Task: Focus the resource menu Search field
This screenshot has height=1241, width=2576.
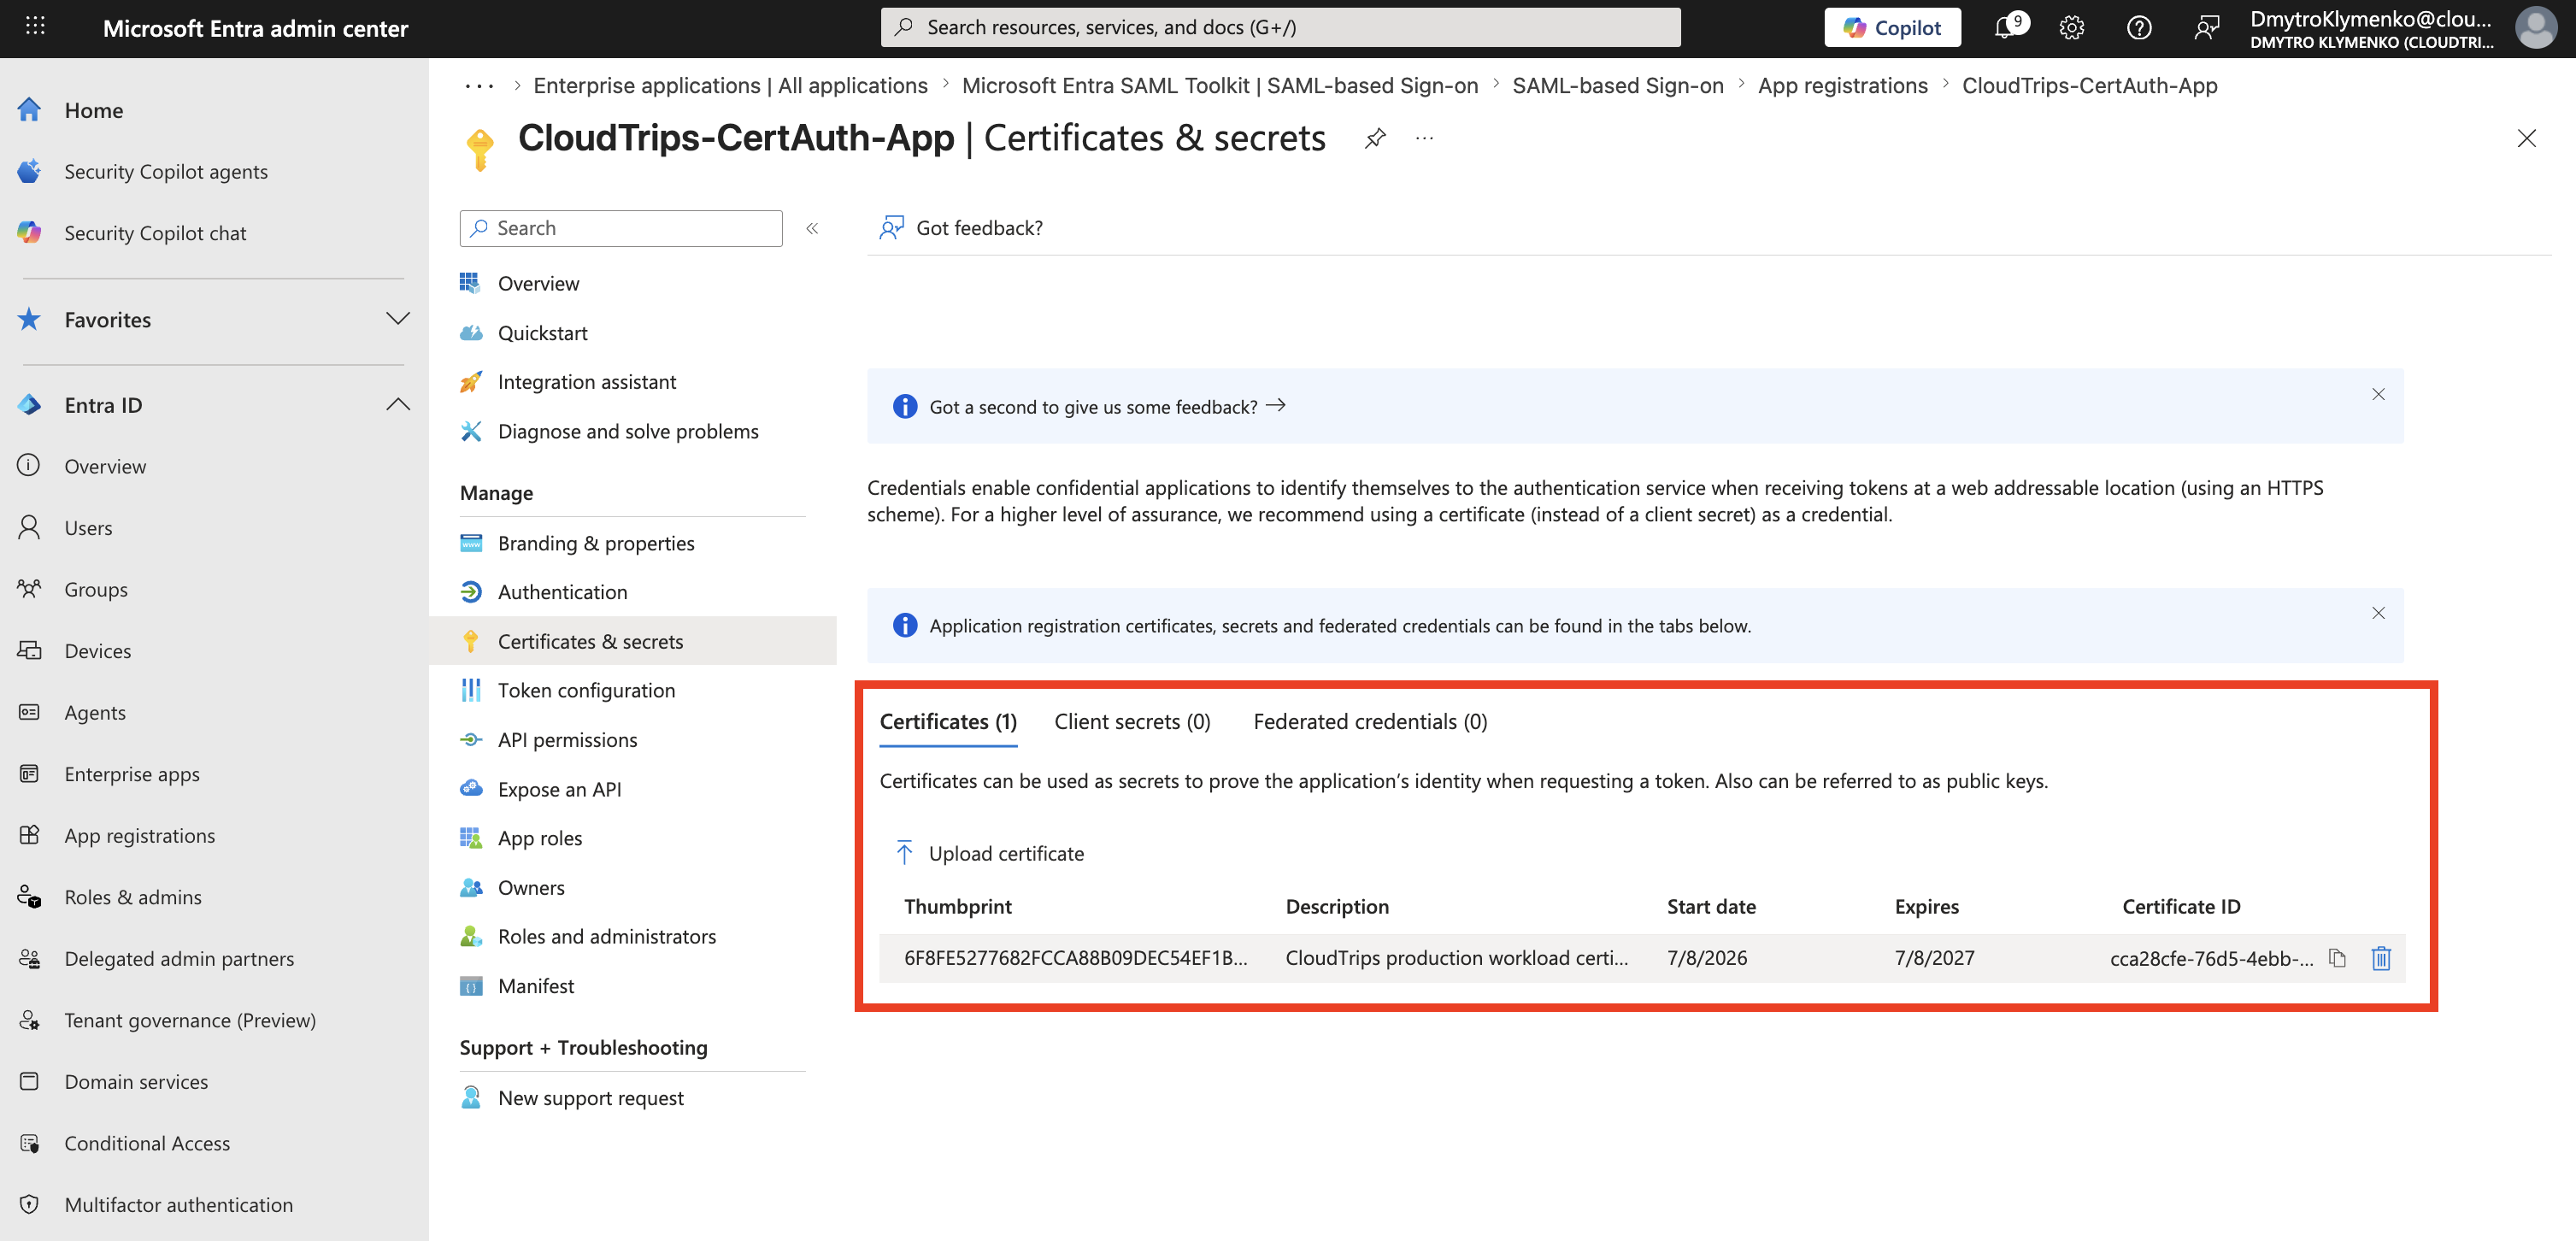Action: point(621,228)
